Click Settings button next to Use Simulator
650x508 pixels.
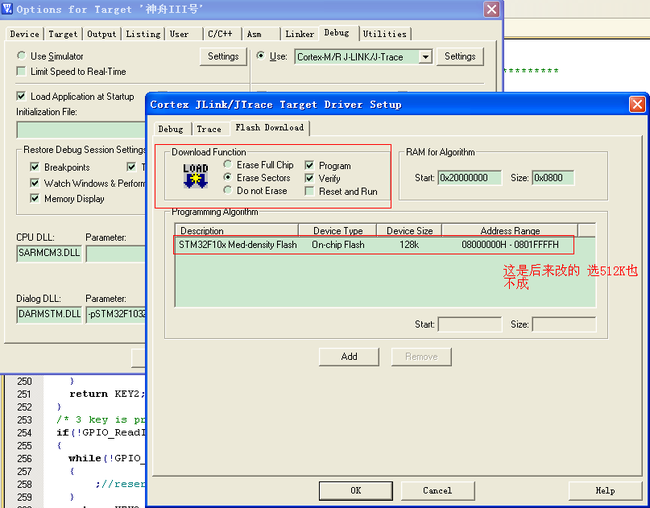click(x=223, y=56)
